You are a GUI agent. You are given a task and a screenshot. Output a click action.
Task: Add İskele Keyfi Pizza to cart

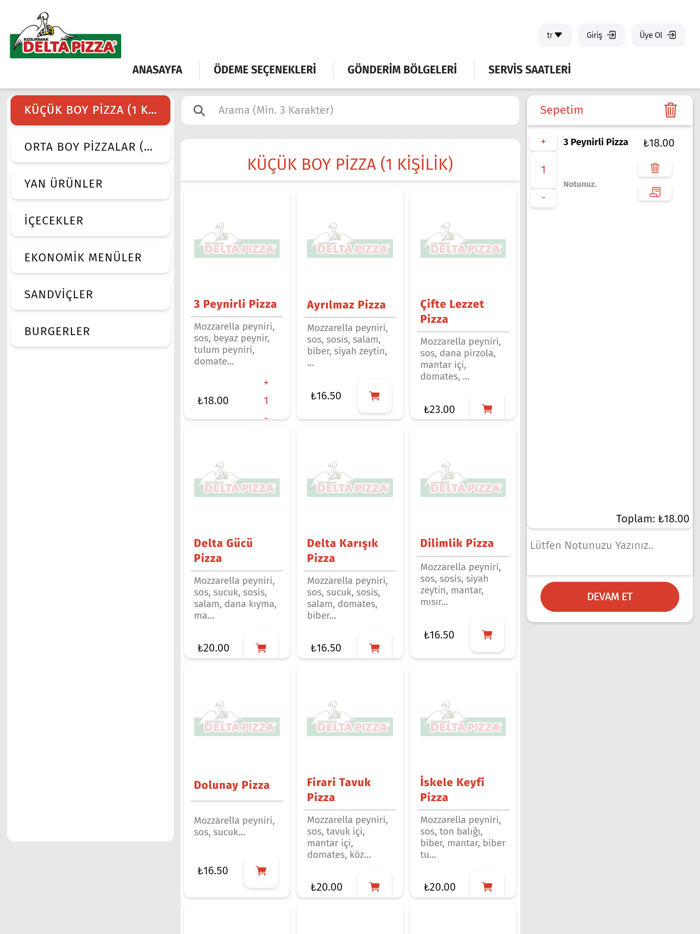487,886
